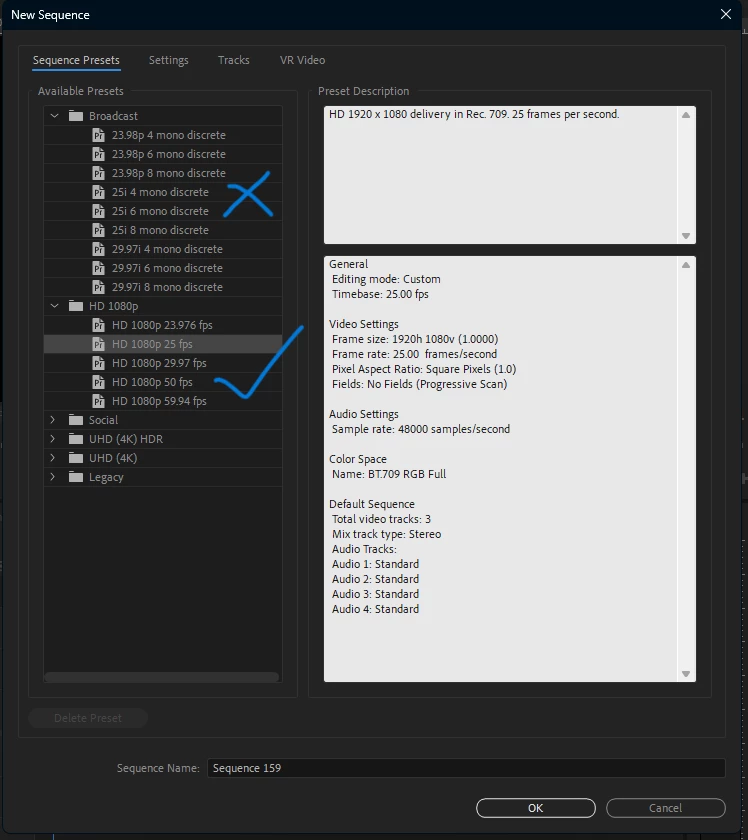Close the New Sequence dialog window
This screenshot has width=748, height=840.
(726, 14)
